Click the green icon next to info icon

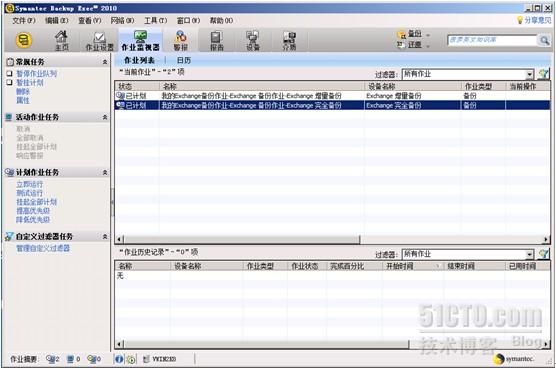tap(131, 359)
